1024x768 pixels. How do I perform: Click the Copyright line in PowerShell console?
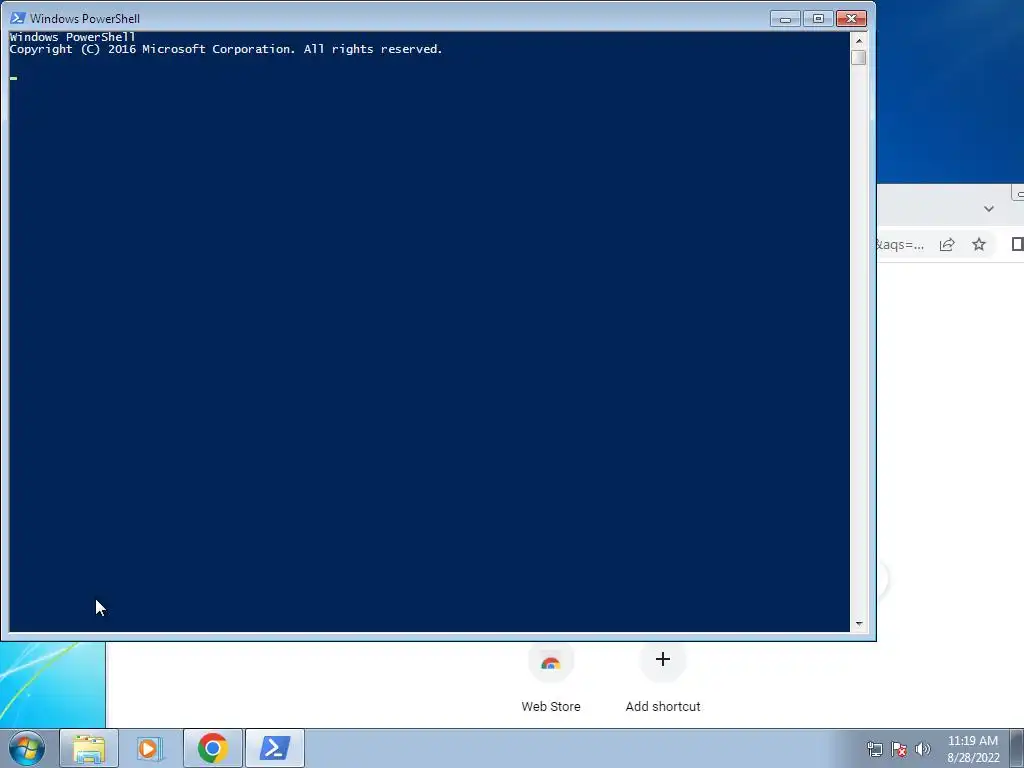(226, 50)
